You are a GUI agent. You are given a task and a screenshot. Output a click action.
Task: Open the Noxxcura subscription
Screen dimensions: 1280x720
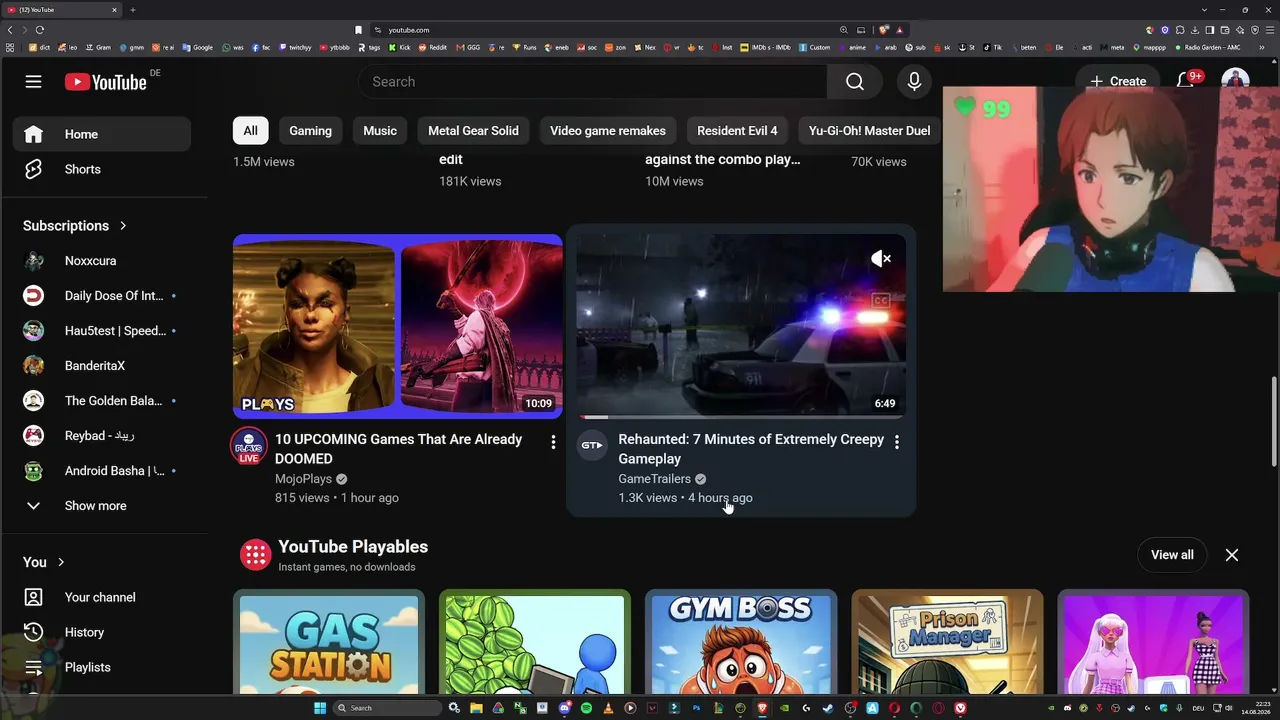point(102,261)
